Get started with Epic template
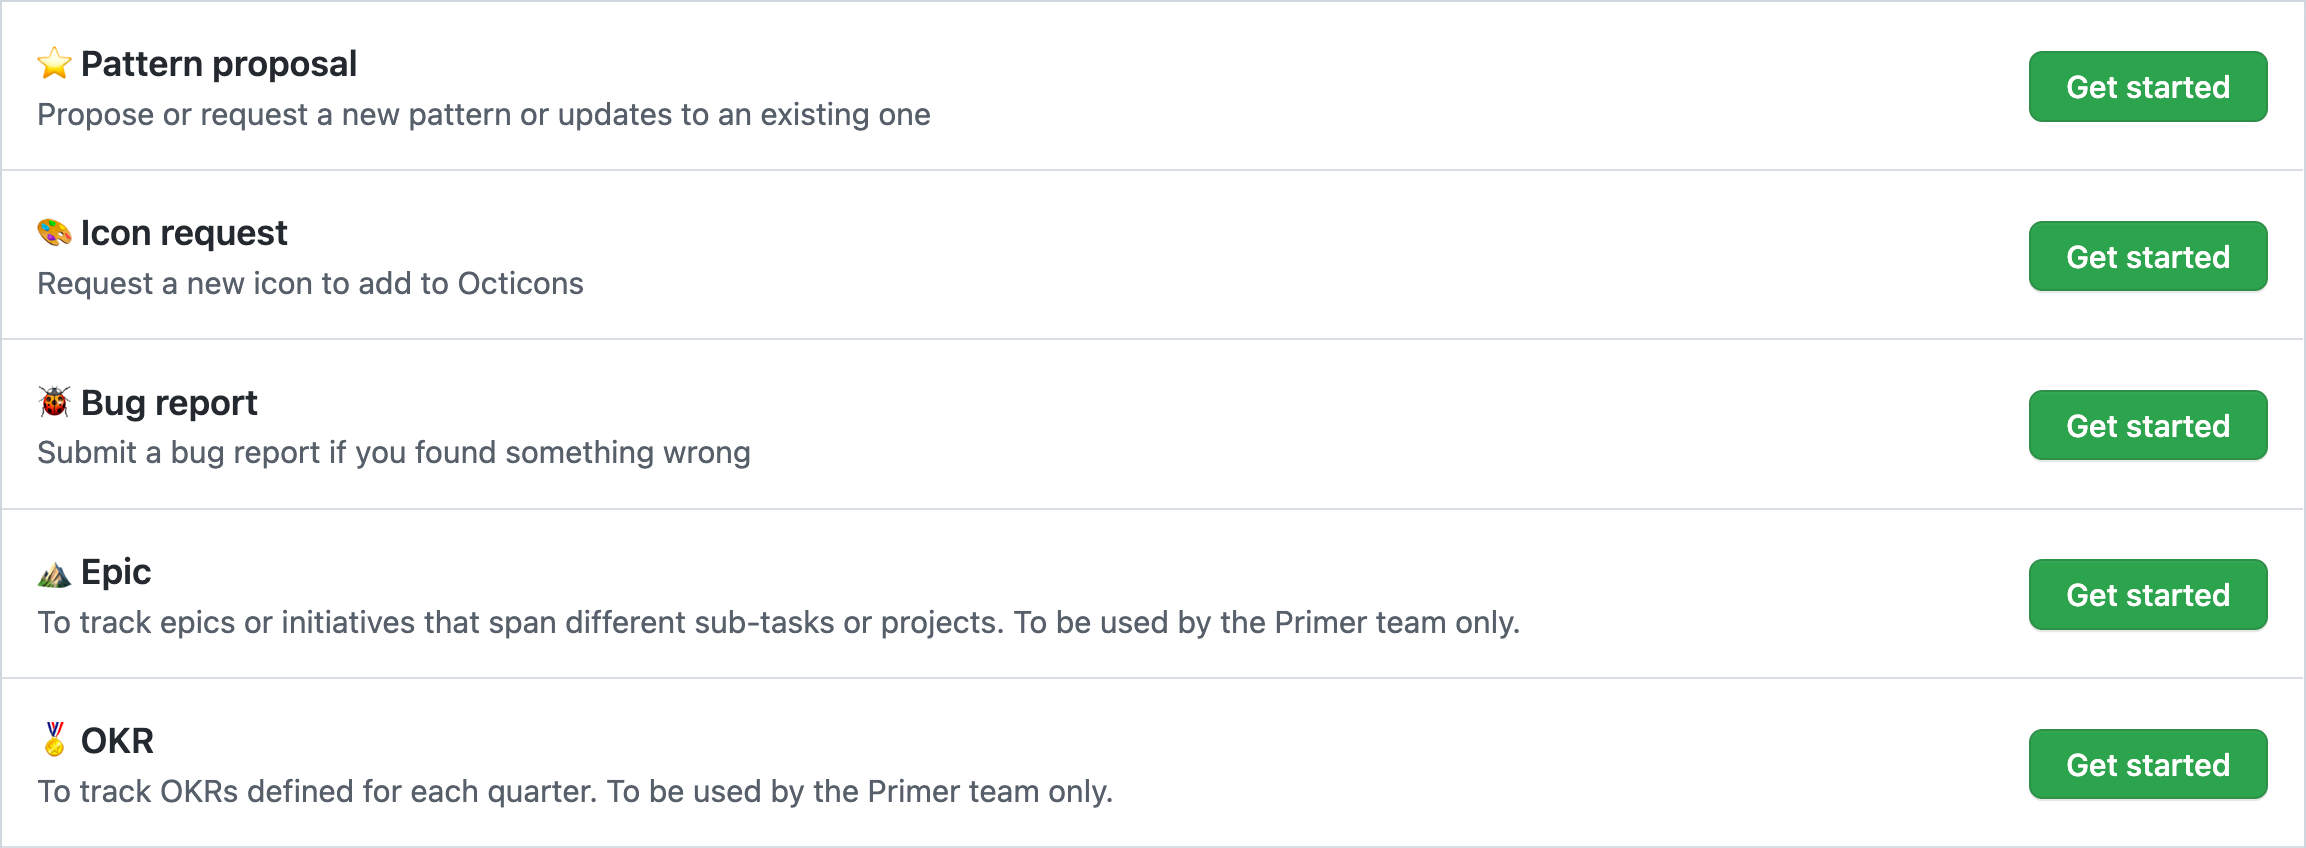Viewport: 2306px width, 848px height. point(2147,595)
